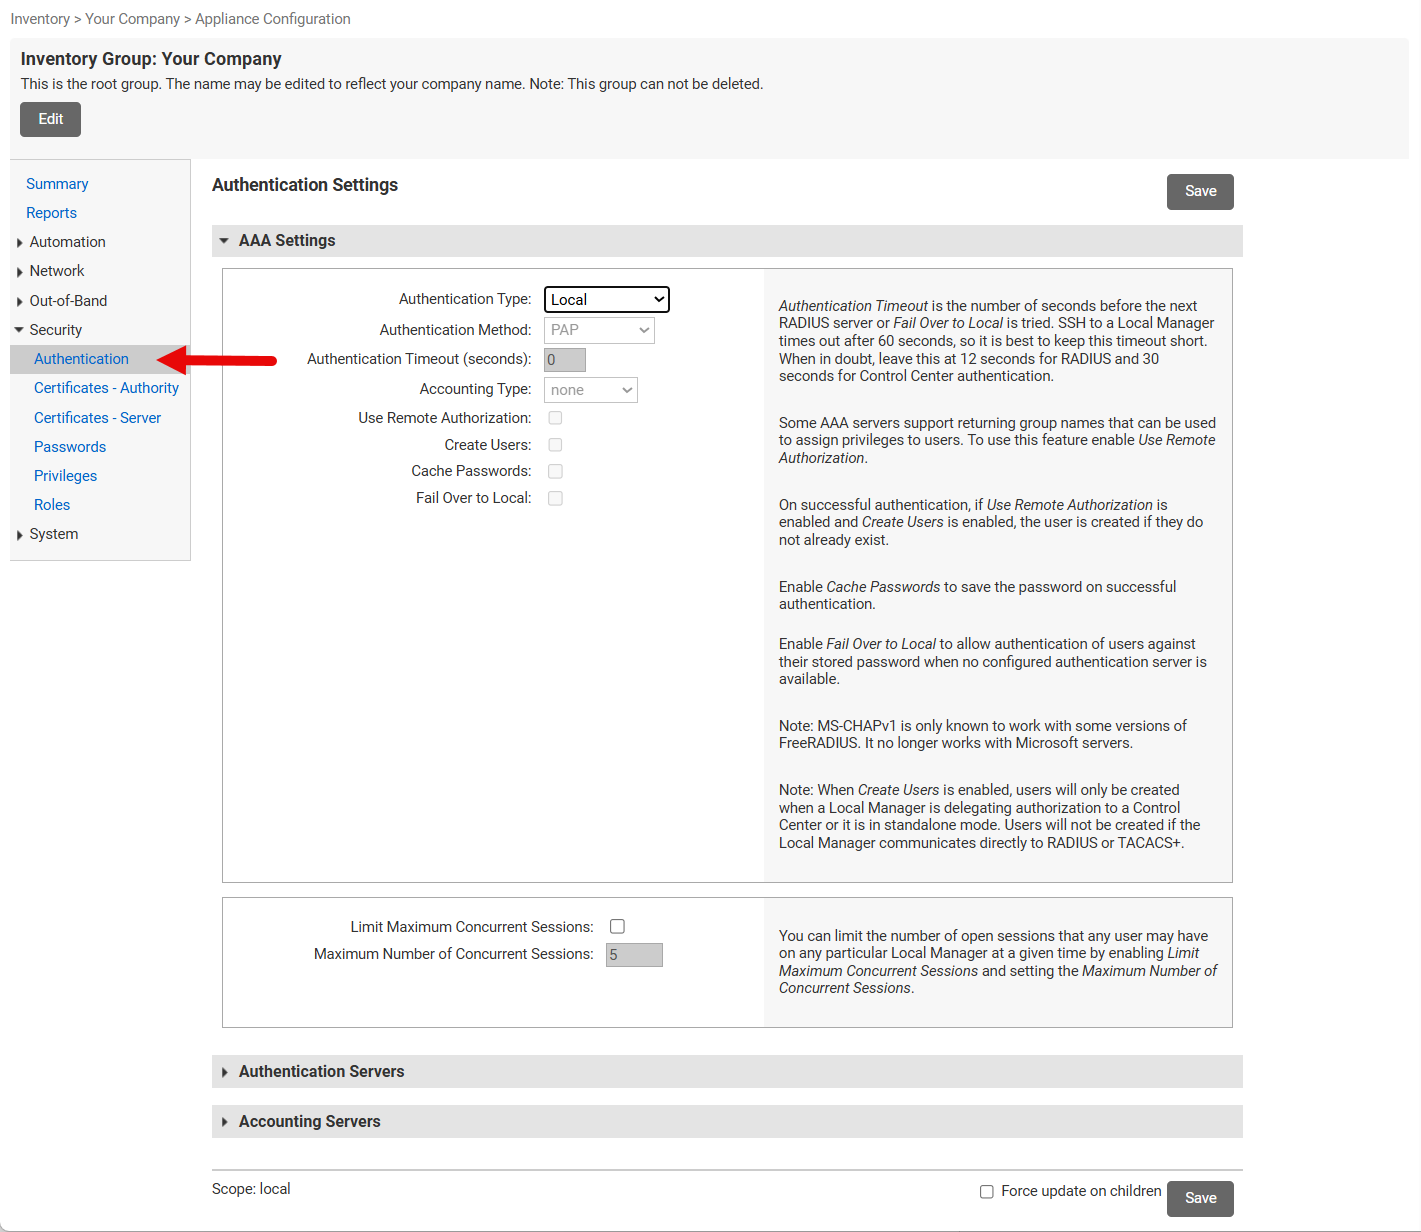Click the top Save button
This screenshot has width=1421, height=1232.
(x=1200, y=192)
